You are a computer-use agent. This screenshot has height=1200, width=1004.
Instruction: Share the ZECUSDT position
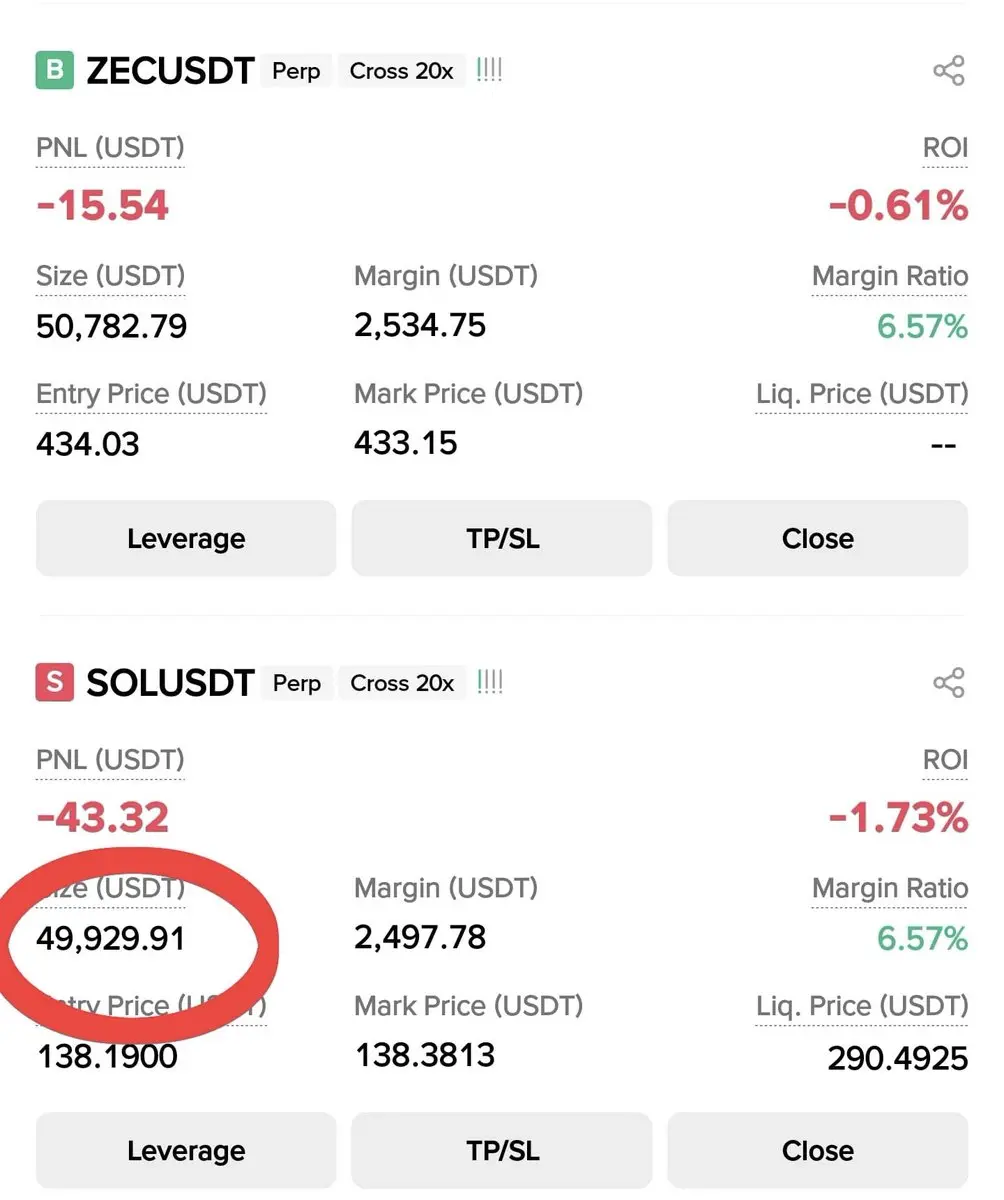tap(948, 71)
